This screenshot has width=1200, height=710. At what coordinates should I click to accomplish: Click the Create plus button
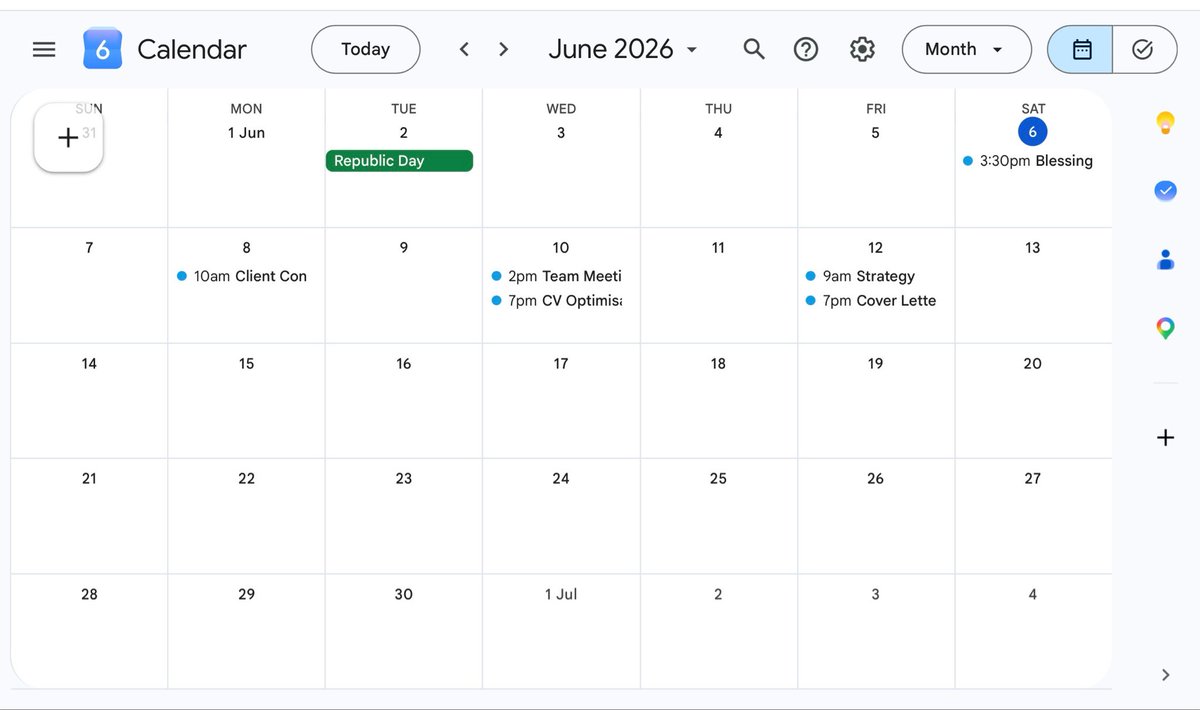click(x=68, y=138)
